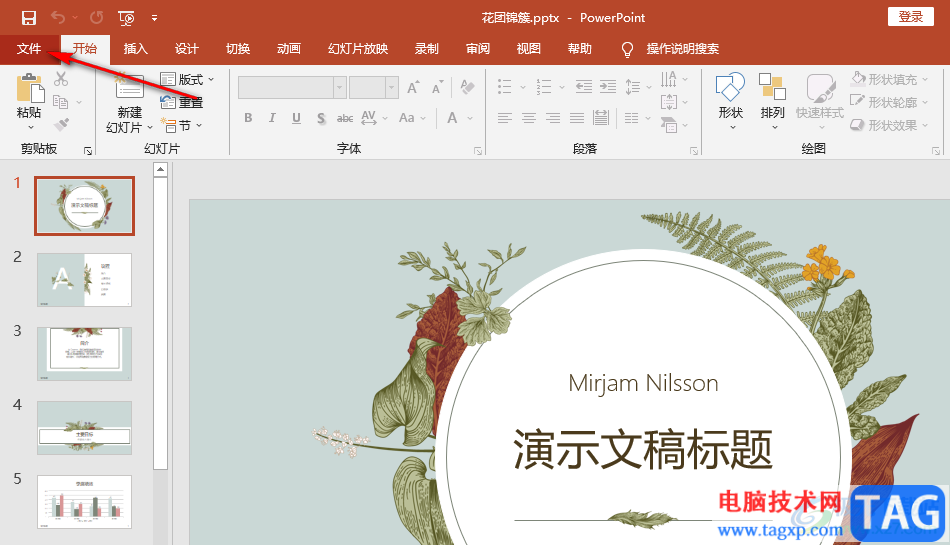Image resolution: width=950 pixels, height=545 pixels.
Task: Open the font name combo box
Action: click(x=292, y=88)
